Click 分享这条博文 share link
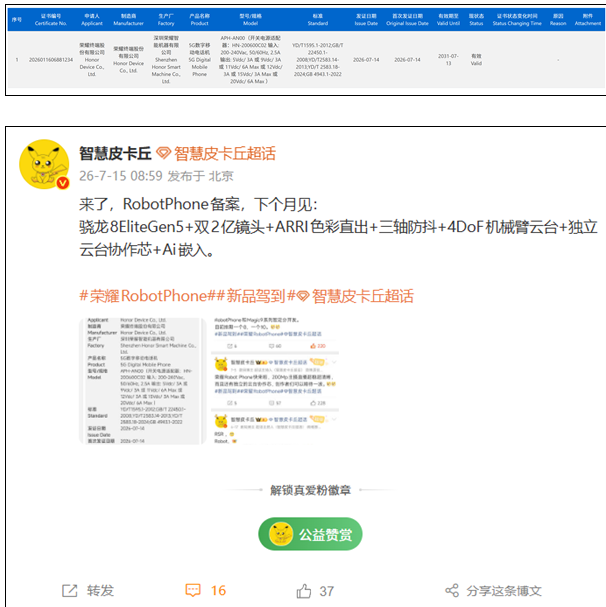Viewport: 606px width, 607px height. (x=504, y=591)
